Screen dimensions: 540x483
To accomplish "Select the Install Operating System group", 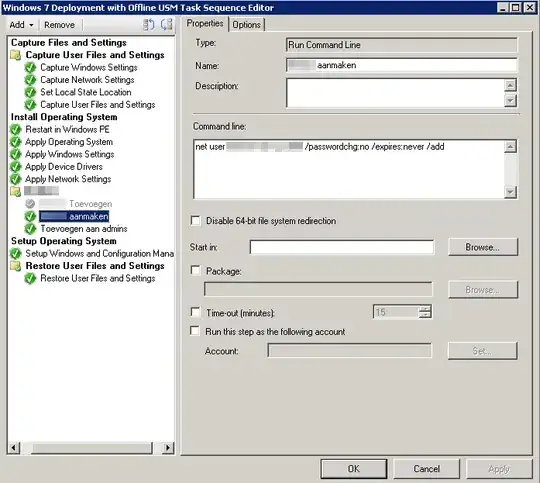I will [x=64, y=117].
